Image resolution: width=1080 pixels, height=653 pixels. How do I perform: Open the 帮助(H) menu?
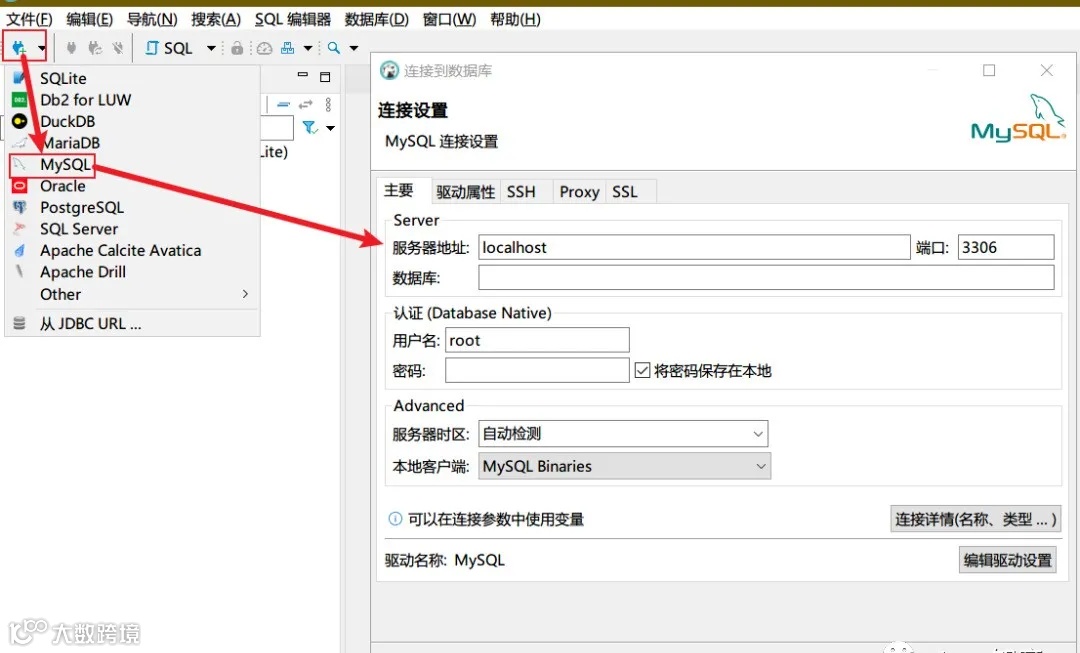click(x=515, y=19)
